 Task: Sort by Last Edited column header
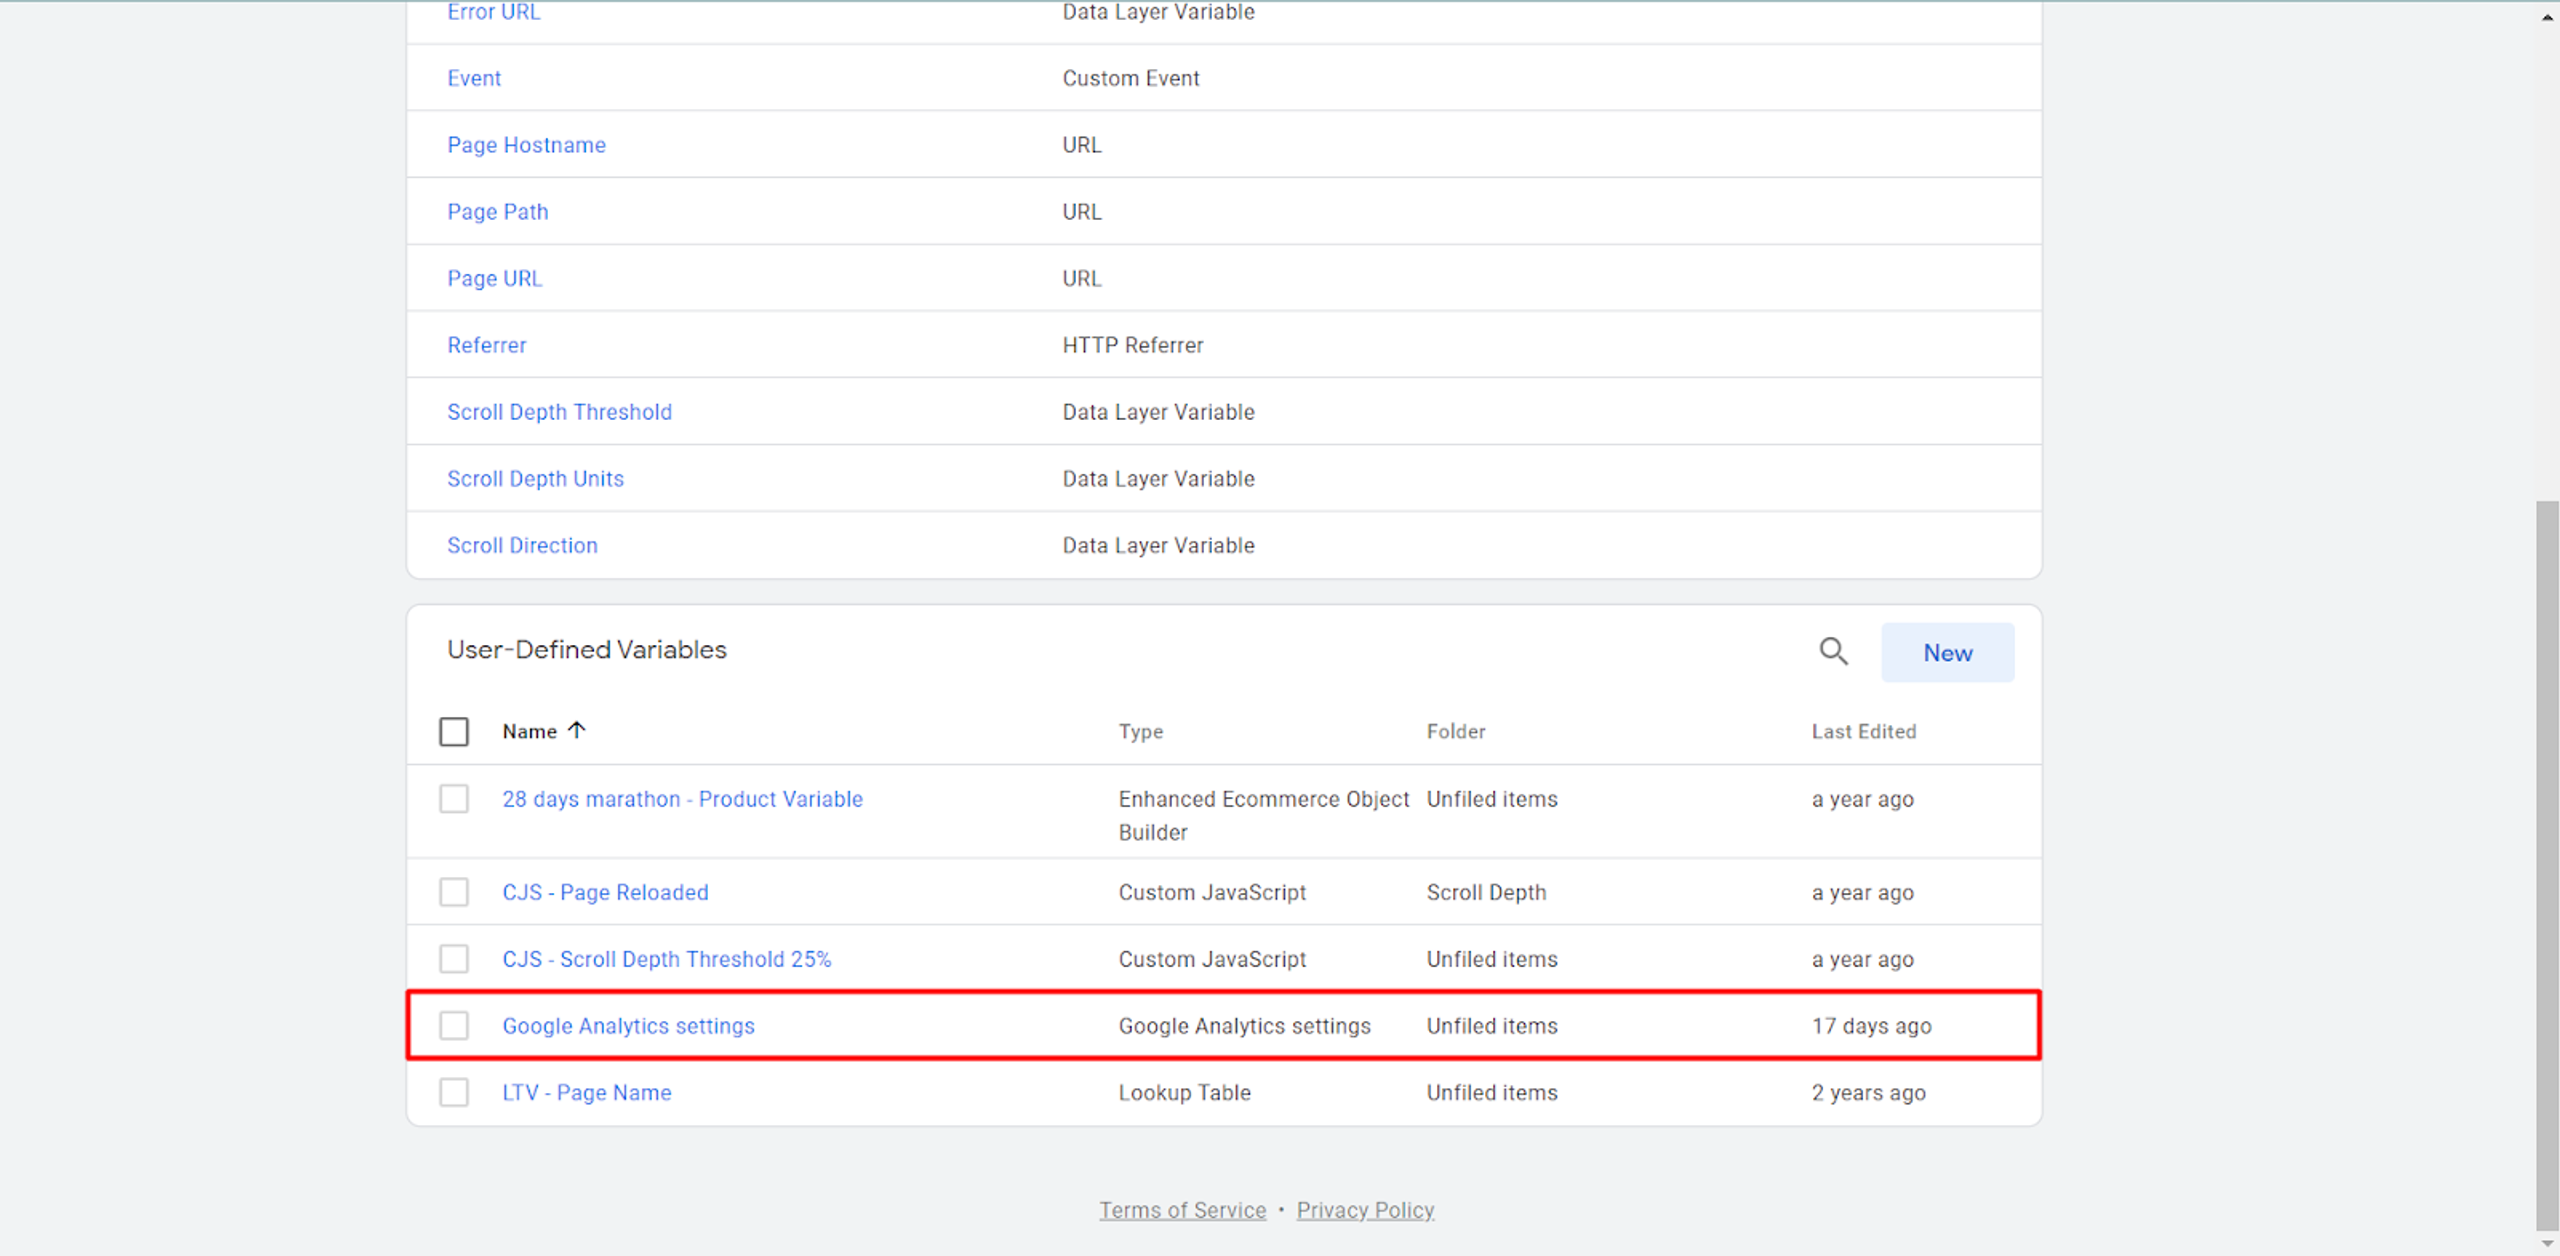tap(1864, 732)
